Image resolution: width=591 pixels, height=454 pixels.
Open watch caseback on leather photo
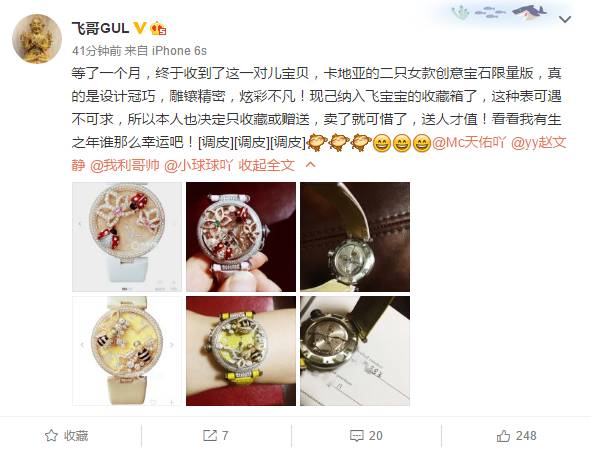coord(355,237)
